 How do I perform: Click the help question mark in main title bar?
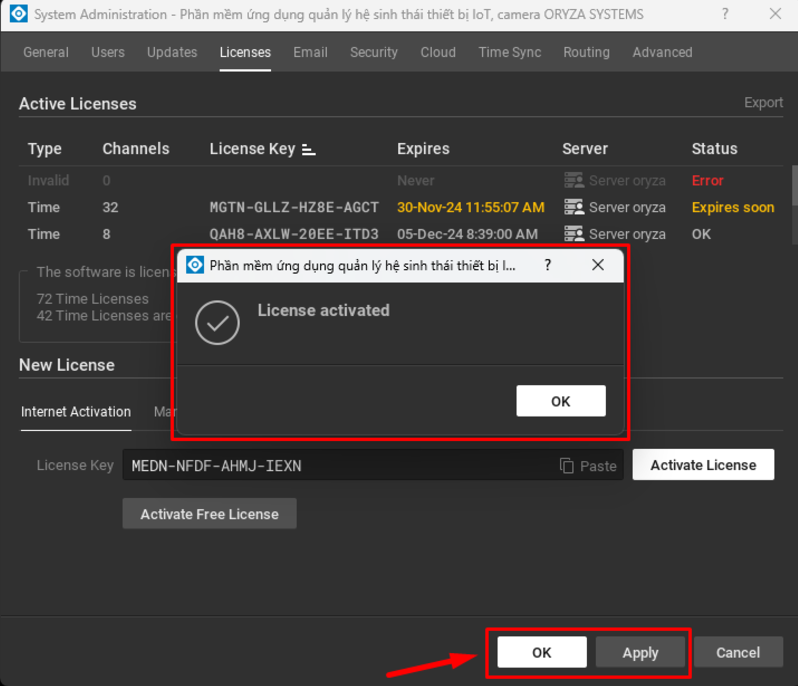(725, 14)
